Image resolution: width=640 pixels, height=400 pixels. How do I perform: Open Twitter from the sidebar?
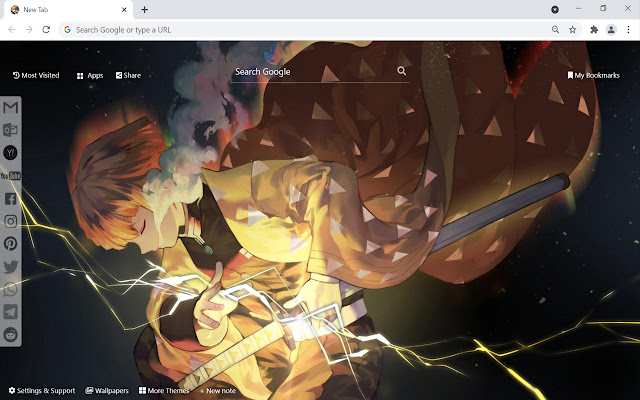11,267
